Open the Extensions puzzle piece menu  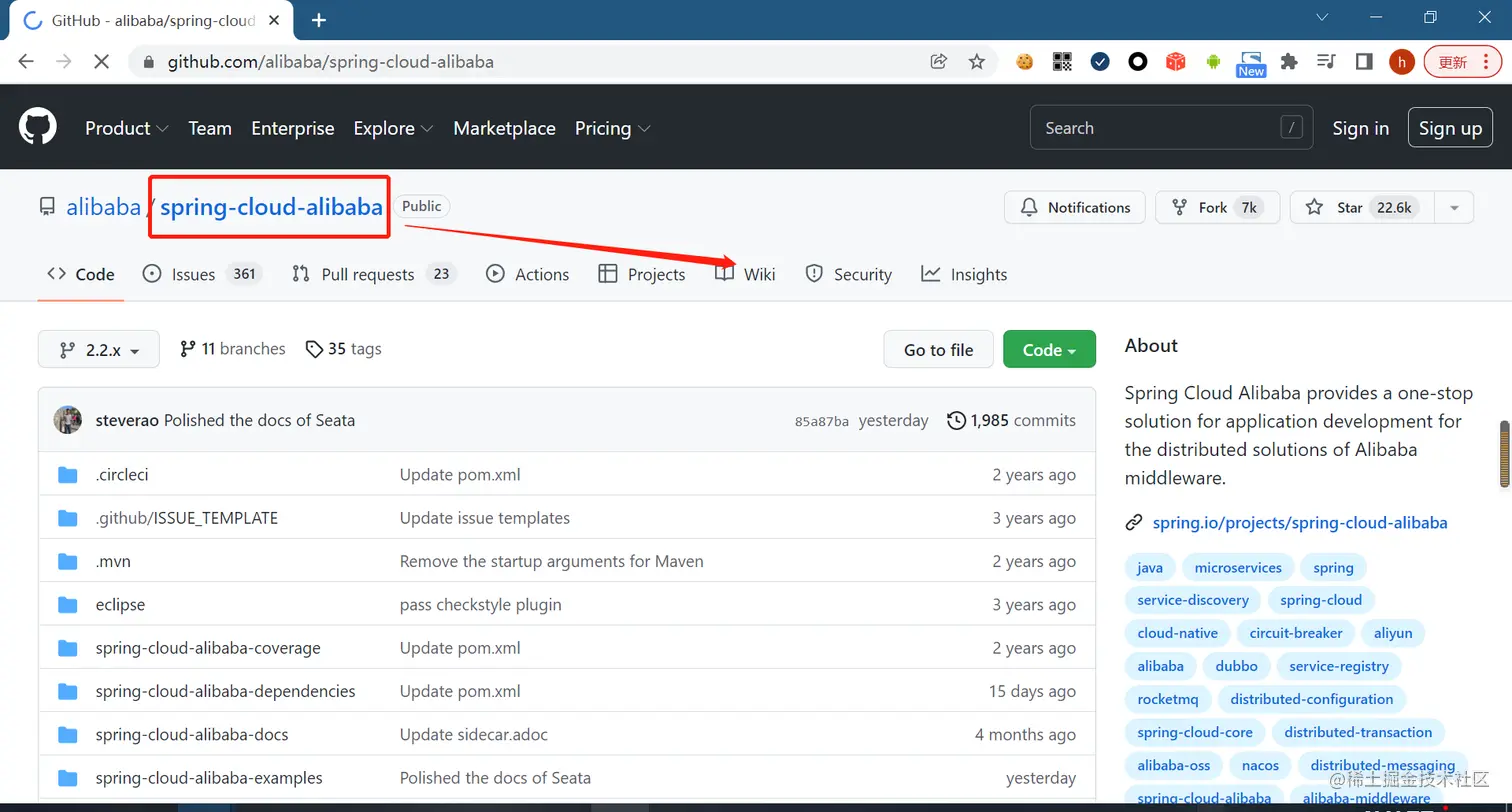pos(1289,62)
